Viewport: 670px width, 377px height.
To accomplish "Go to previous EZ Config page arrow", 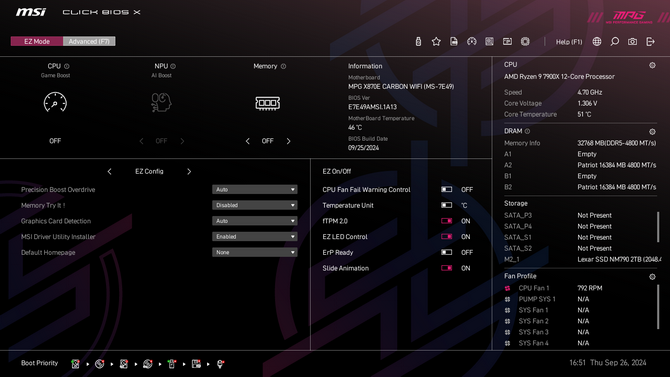I will point(109,171).
